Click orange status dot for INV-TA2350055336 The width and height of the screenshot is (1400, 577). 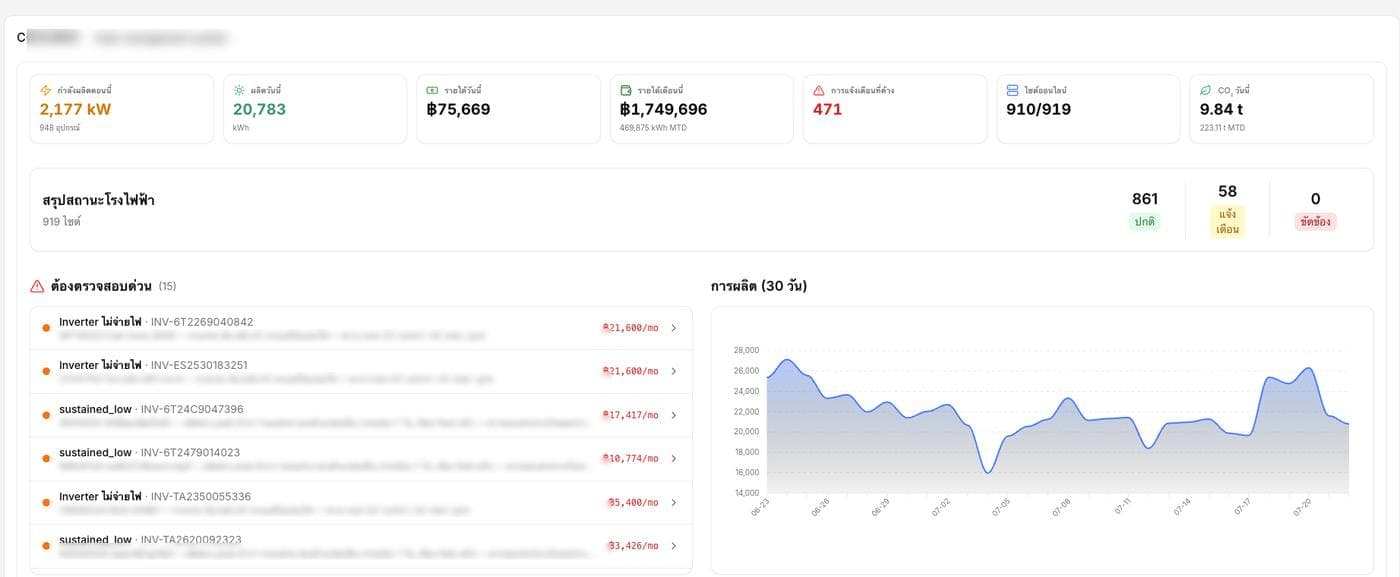46,502
